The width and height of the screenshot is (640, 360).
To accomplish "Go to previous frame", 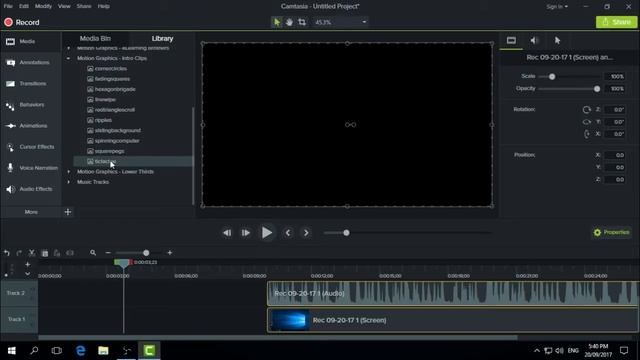I will [227, 233].
